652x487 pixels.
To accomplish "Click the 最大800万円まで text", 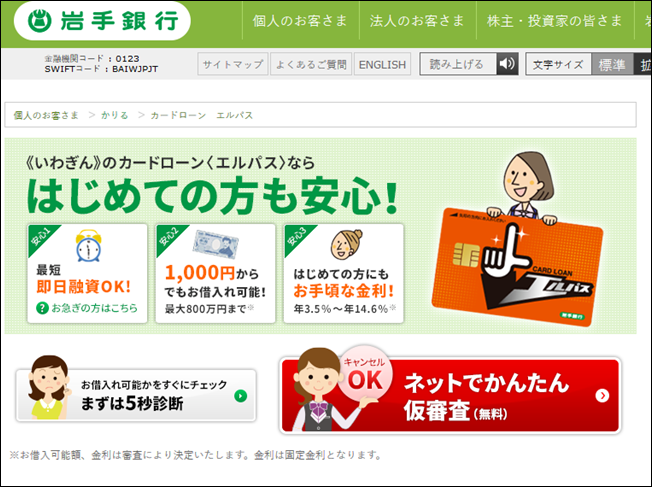I will tap(209, 309).
